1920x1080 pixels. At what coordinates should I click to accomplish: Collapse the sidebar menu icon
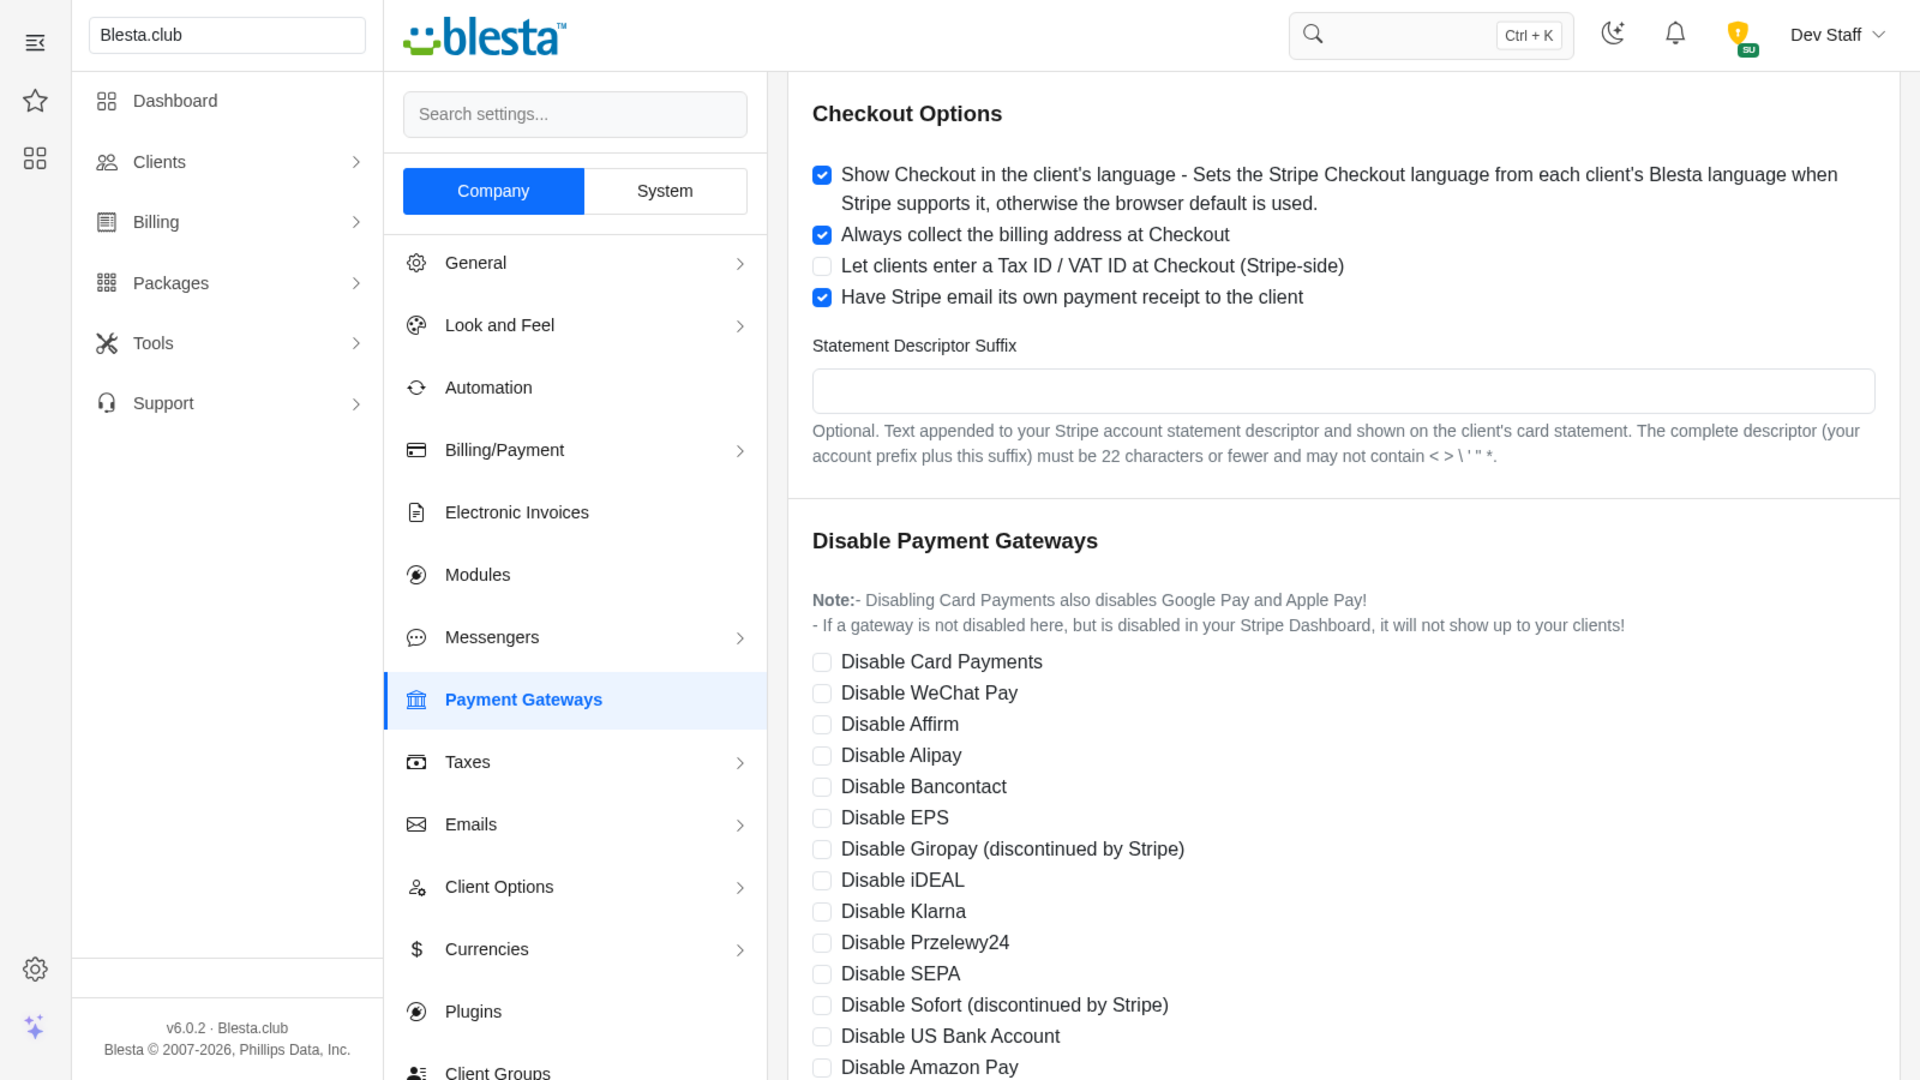(x=35, y=42)
